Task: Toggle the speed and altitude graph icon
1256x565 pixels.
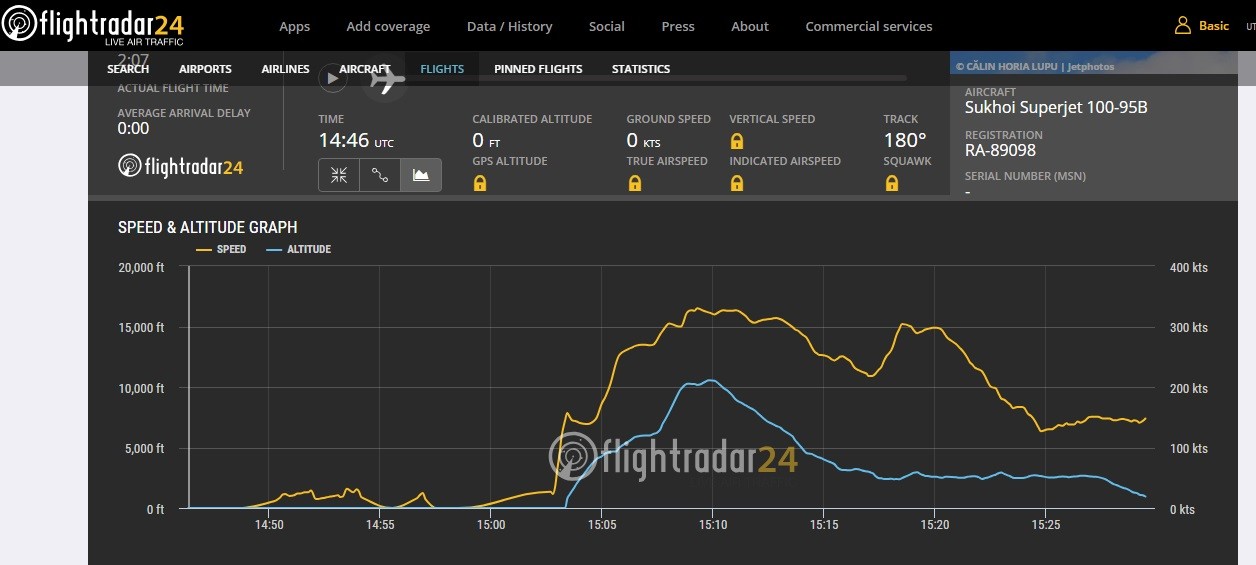Action: tap(421, 175)
